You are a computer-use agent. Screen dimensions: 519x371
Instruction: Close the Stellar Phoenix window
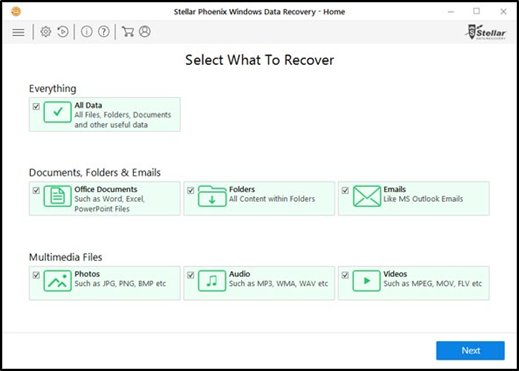[x=503, y=12]
